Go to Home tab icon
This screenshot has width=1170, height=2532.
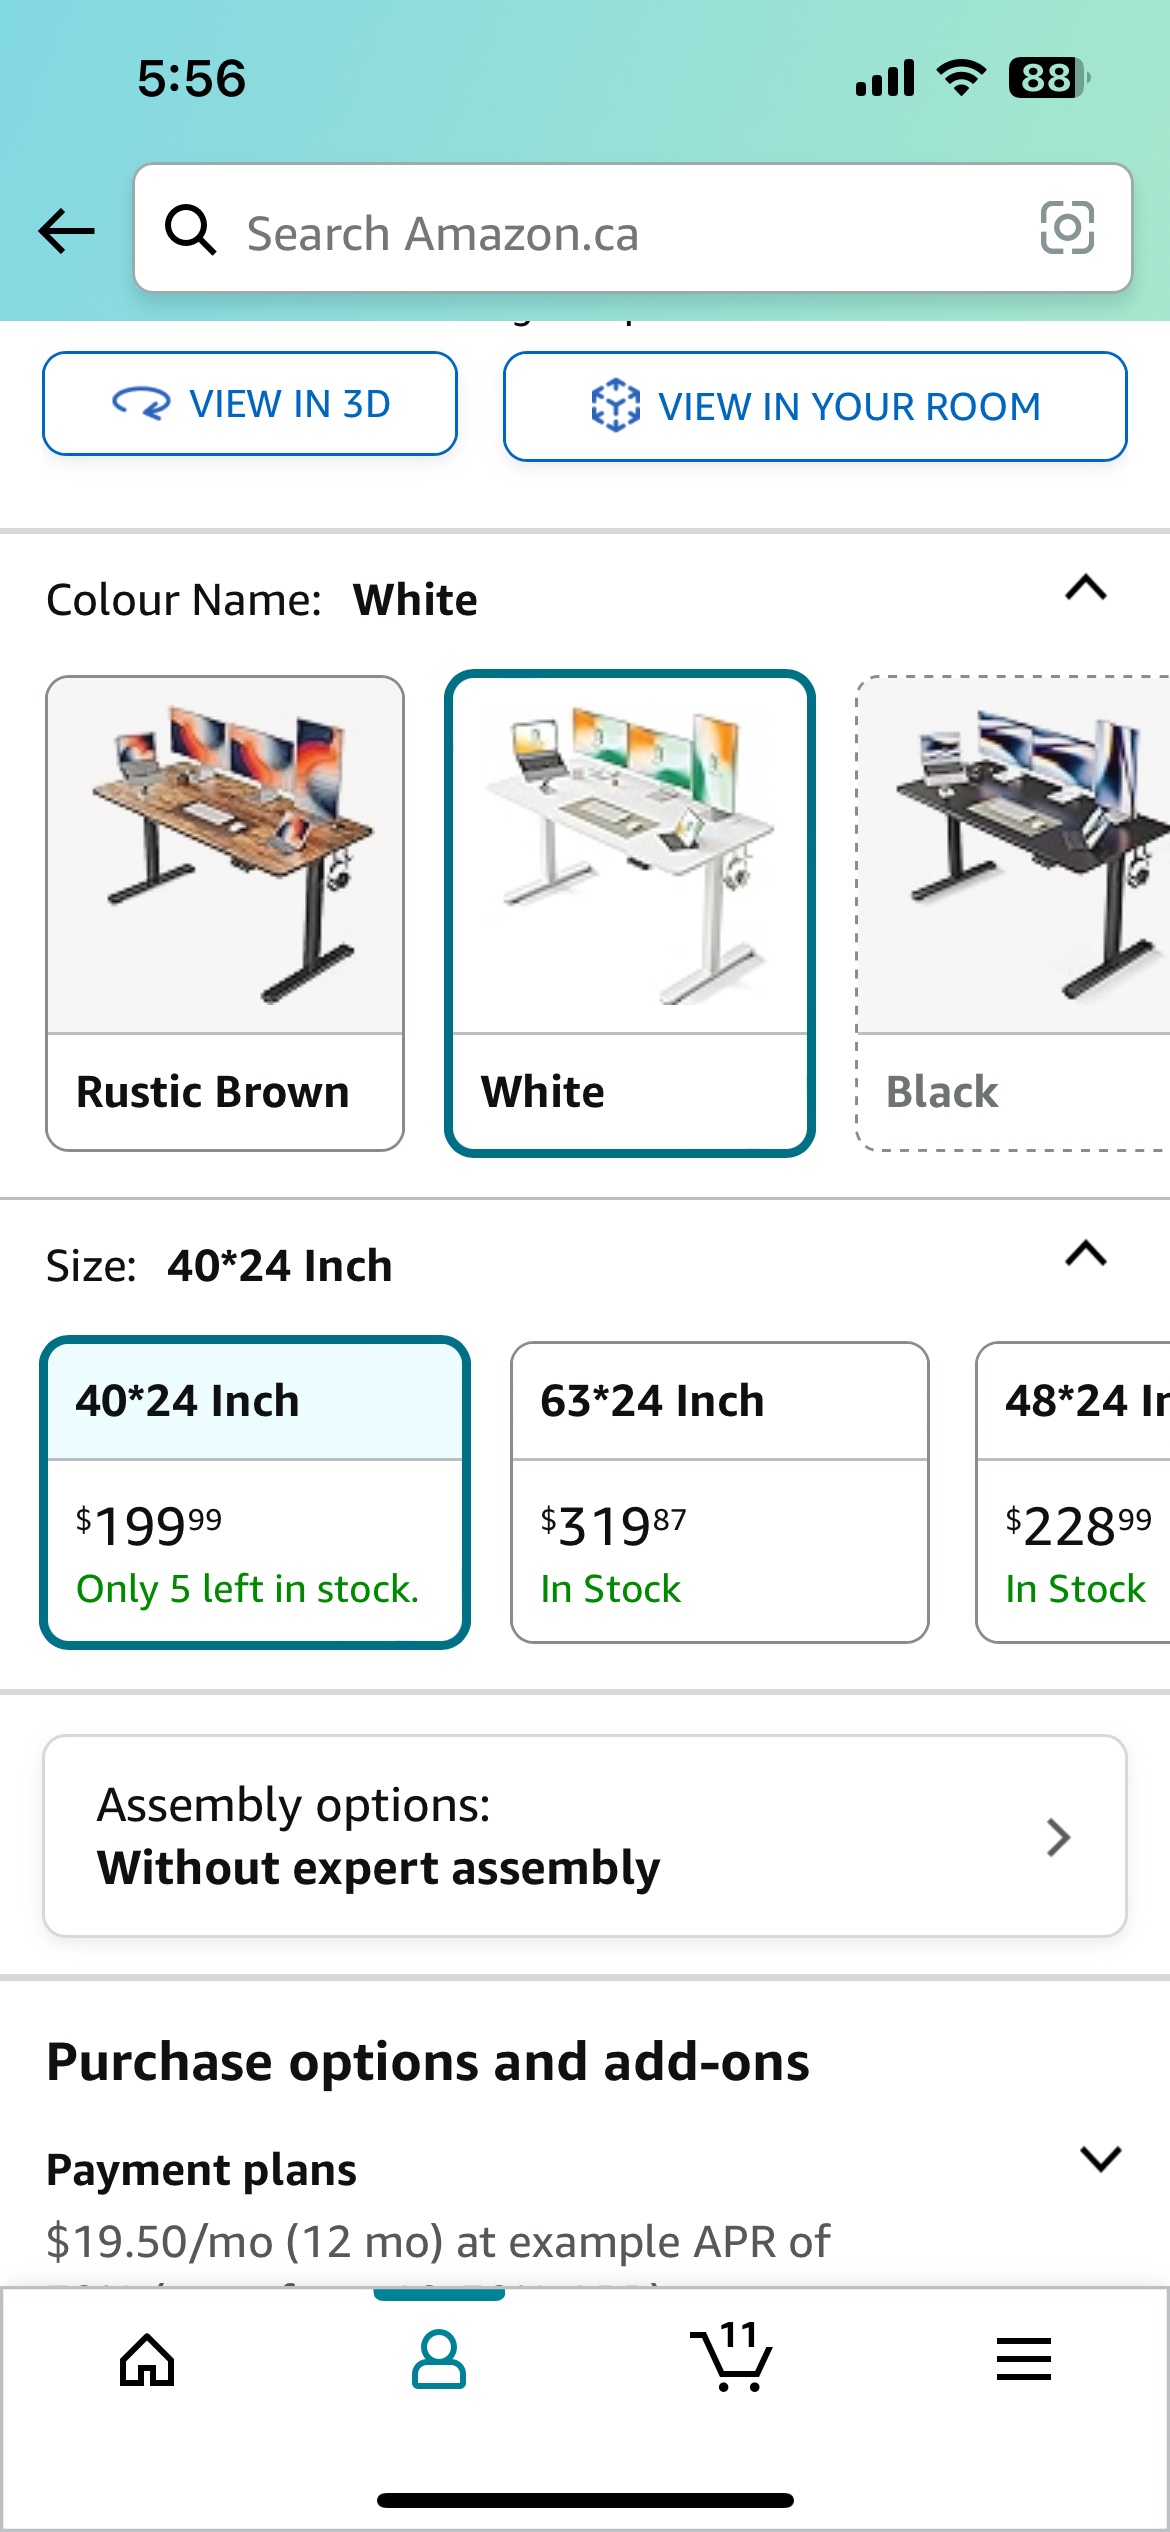147,2360
